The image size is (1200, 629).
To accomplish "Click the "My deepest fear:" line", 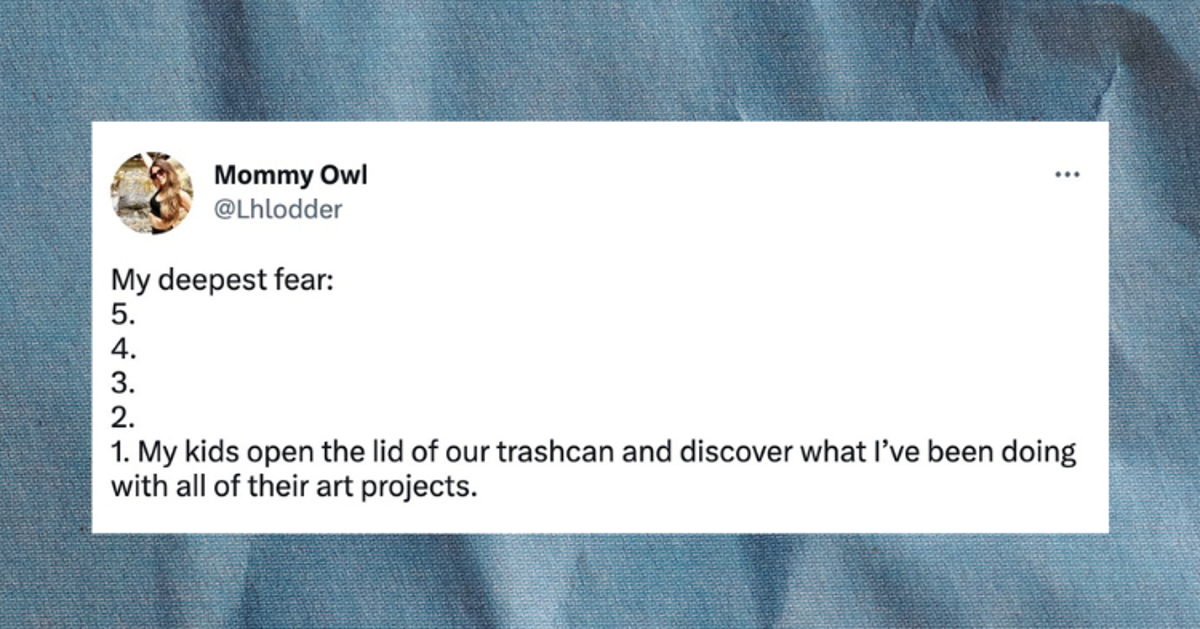I will (x=221, y=282).
